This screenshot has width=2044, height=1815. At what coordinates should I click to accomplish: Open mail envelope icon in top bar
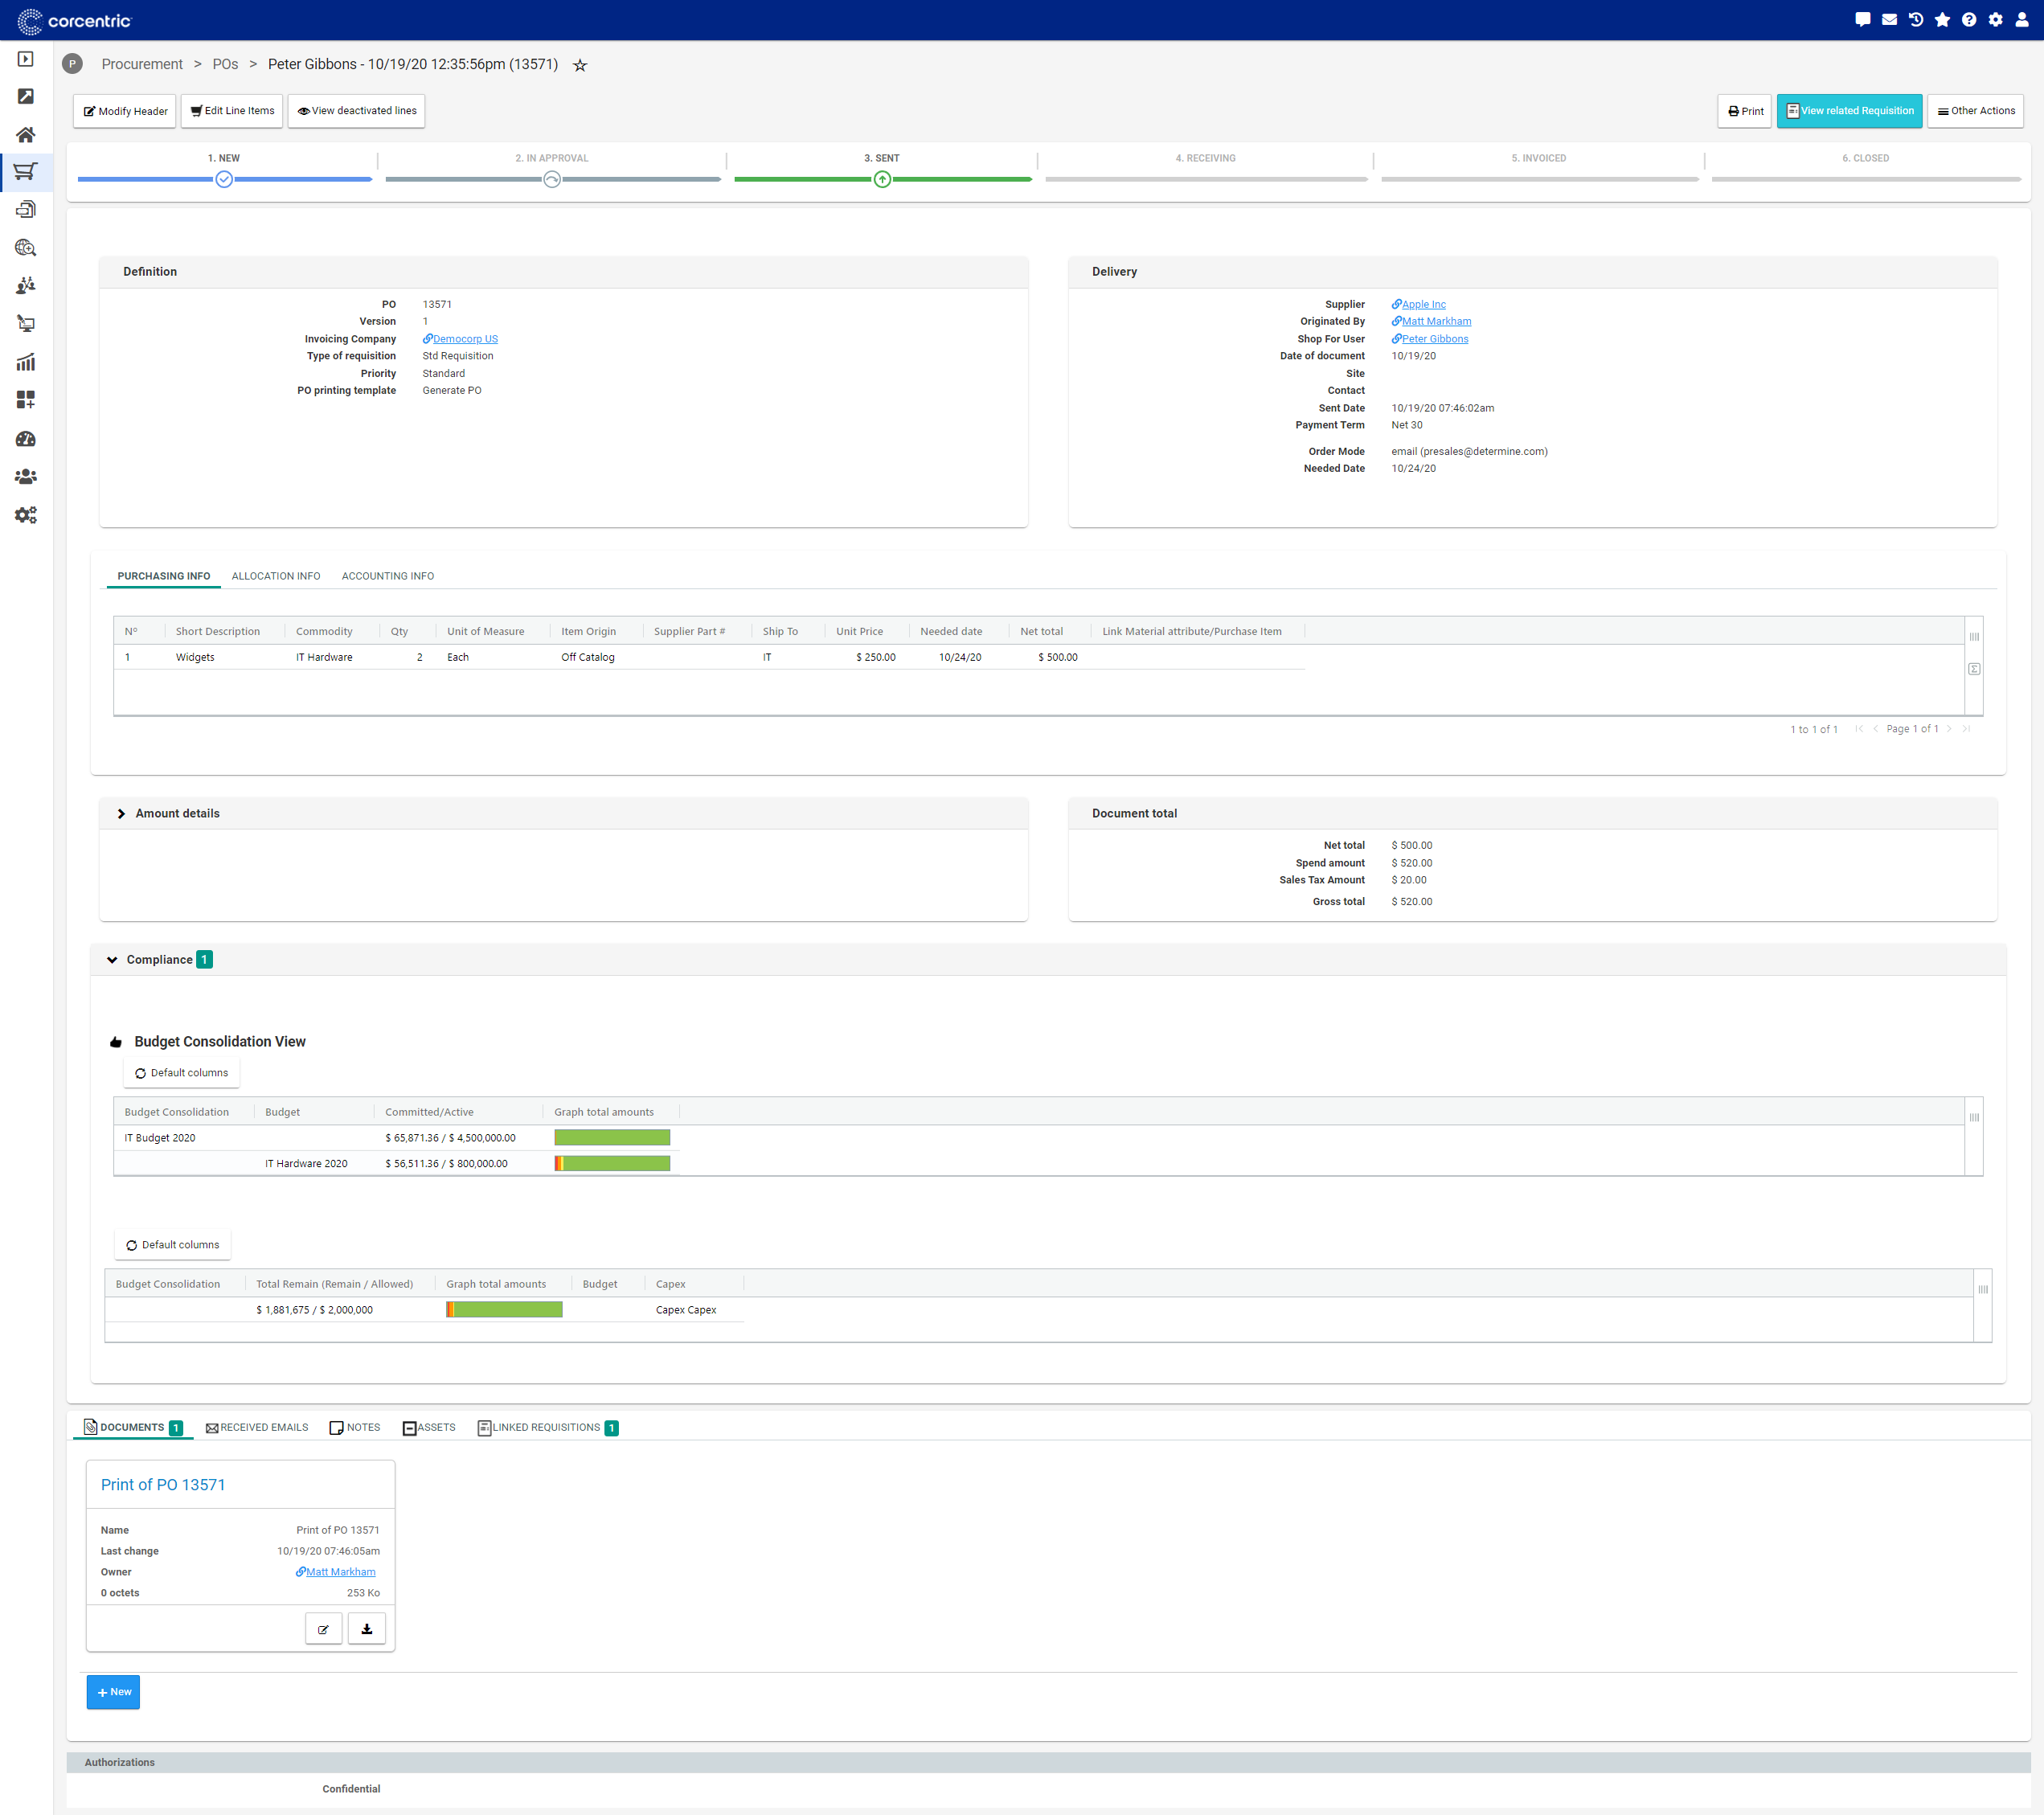[x=1889, y=19]
